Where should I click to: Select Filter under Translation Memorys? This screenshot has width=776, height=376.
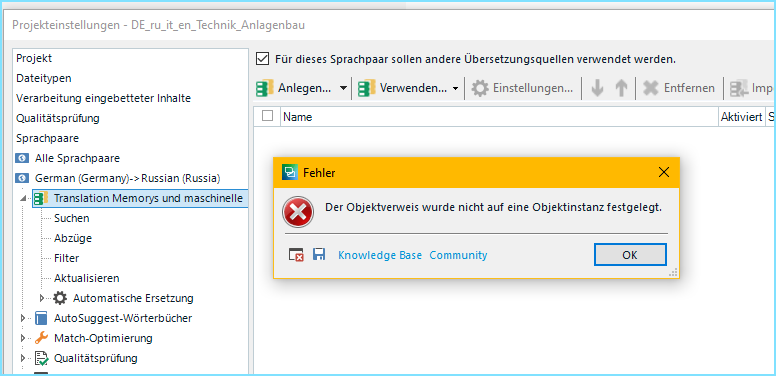tap(66, 258)
